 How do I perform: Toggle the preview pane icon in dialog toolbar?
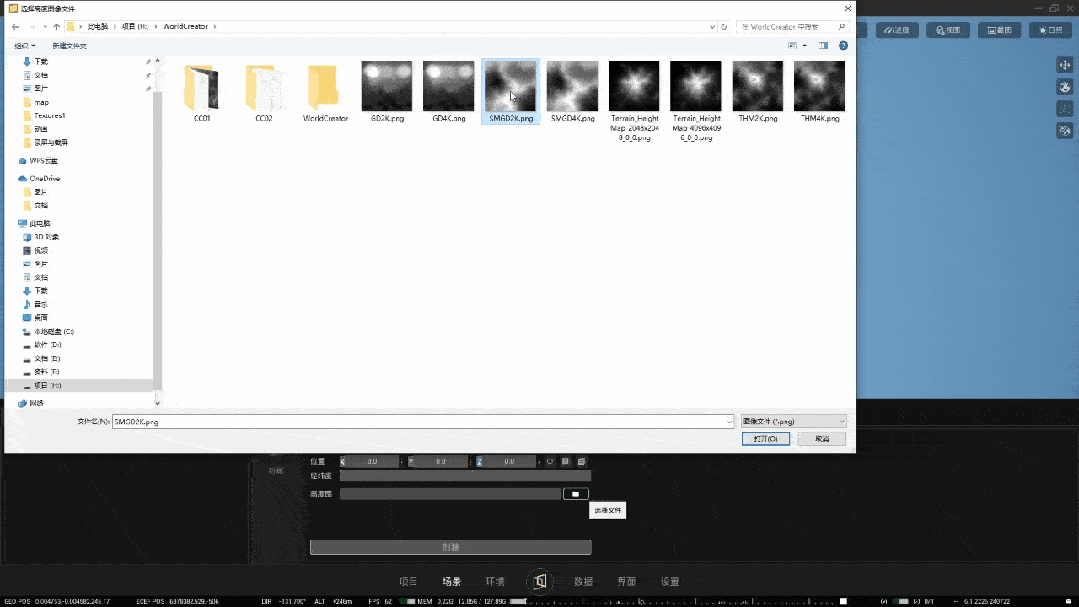pos(823,45)
